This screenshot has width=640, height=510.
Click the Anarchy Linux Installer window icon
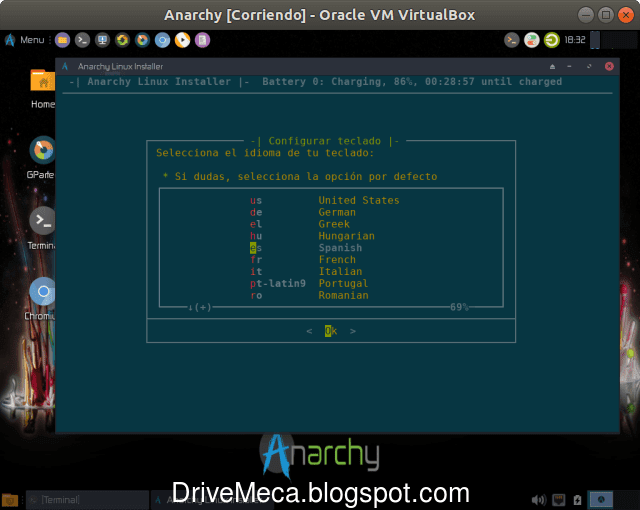65,66
